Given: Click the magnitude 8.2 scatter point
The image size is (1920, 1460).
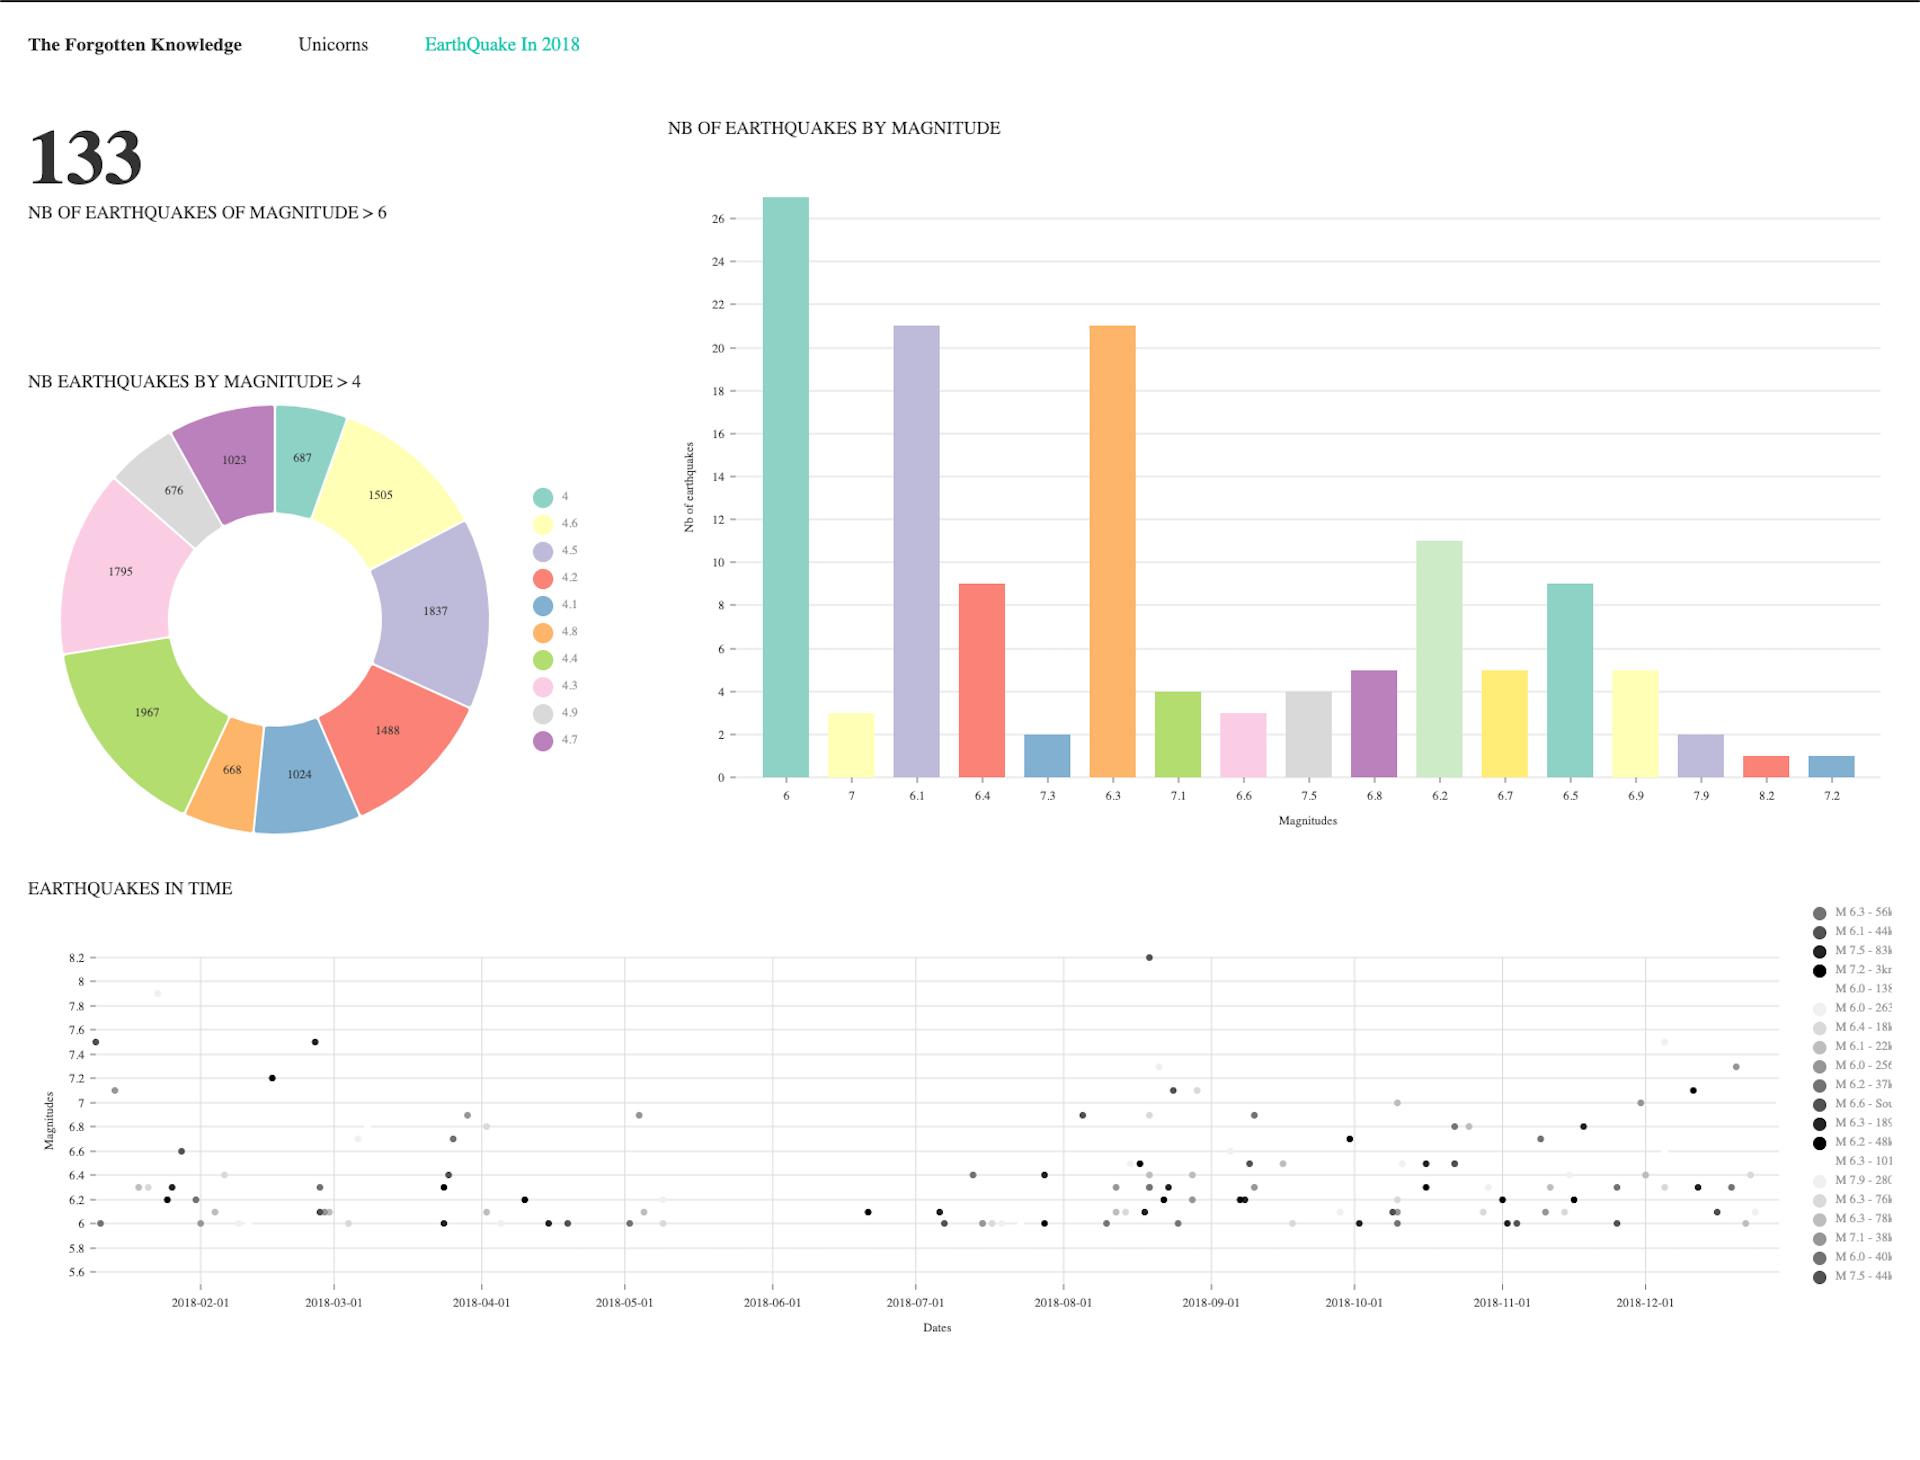Looking at the screenshot, I should [1149, 957].
